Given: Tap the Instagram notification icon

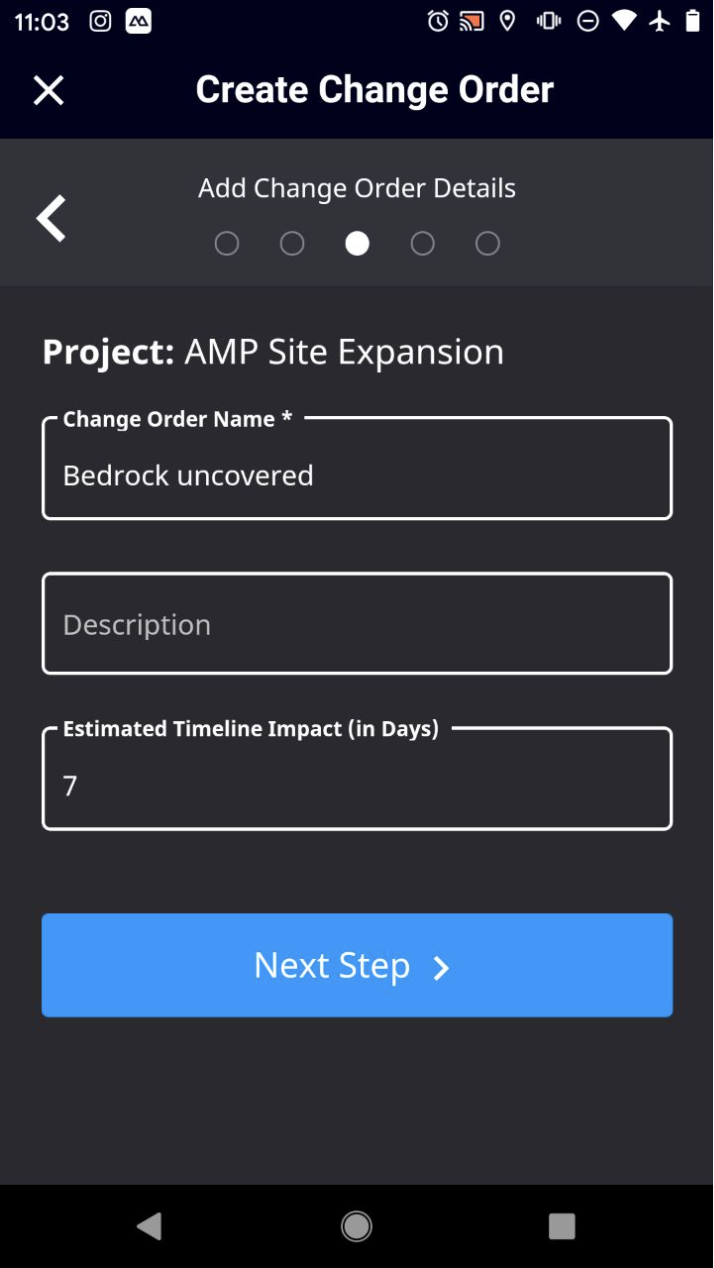Looking at the screenshot, I should [100, 21].
